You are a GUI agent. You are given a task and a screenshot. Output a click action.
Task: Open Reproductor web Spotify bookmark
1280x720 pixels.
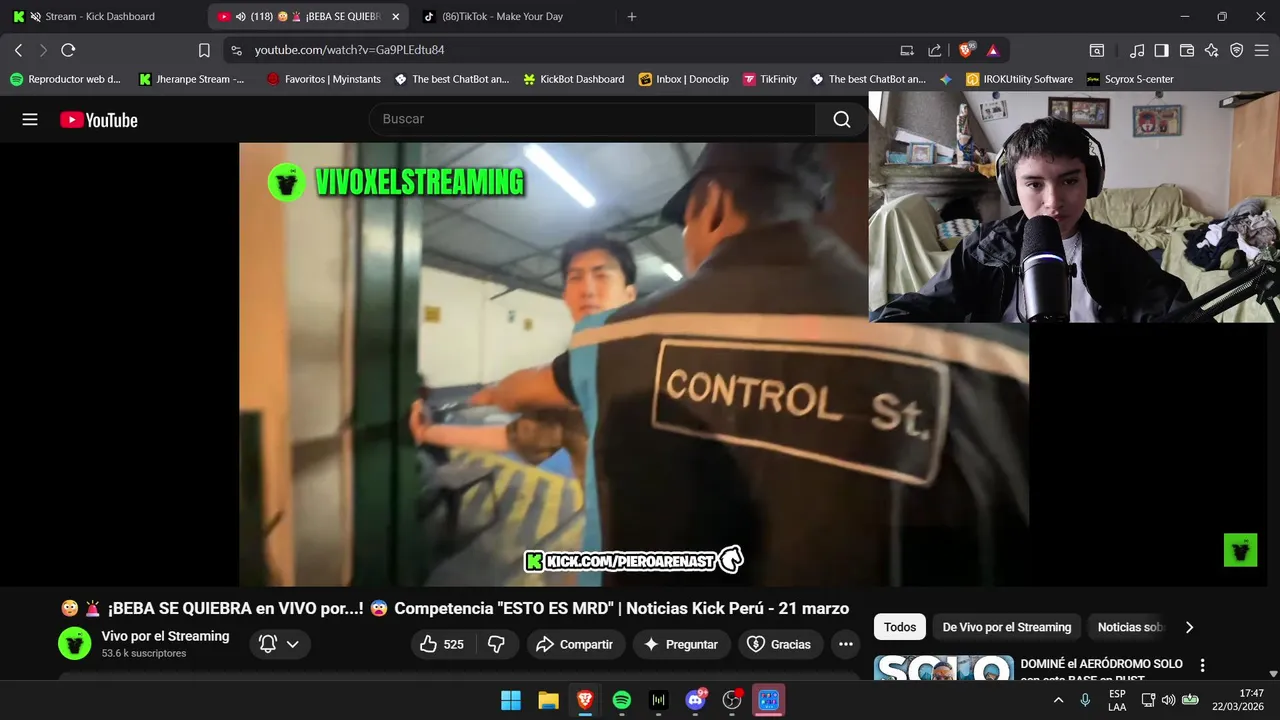pyautogui.click(x=65, y=79)
